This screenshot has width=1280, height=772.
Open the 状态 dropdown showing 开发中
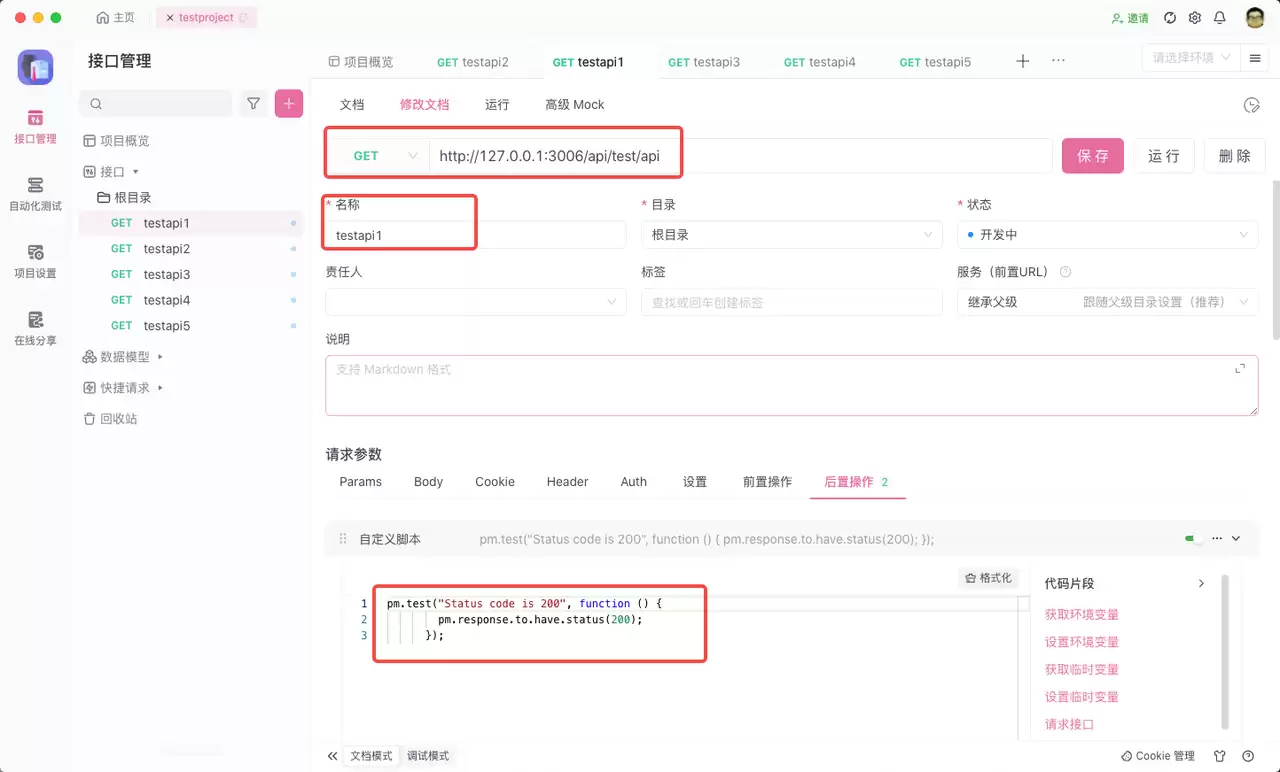click(1107, 235)
